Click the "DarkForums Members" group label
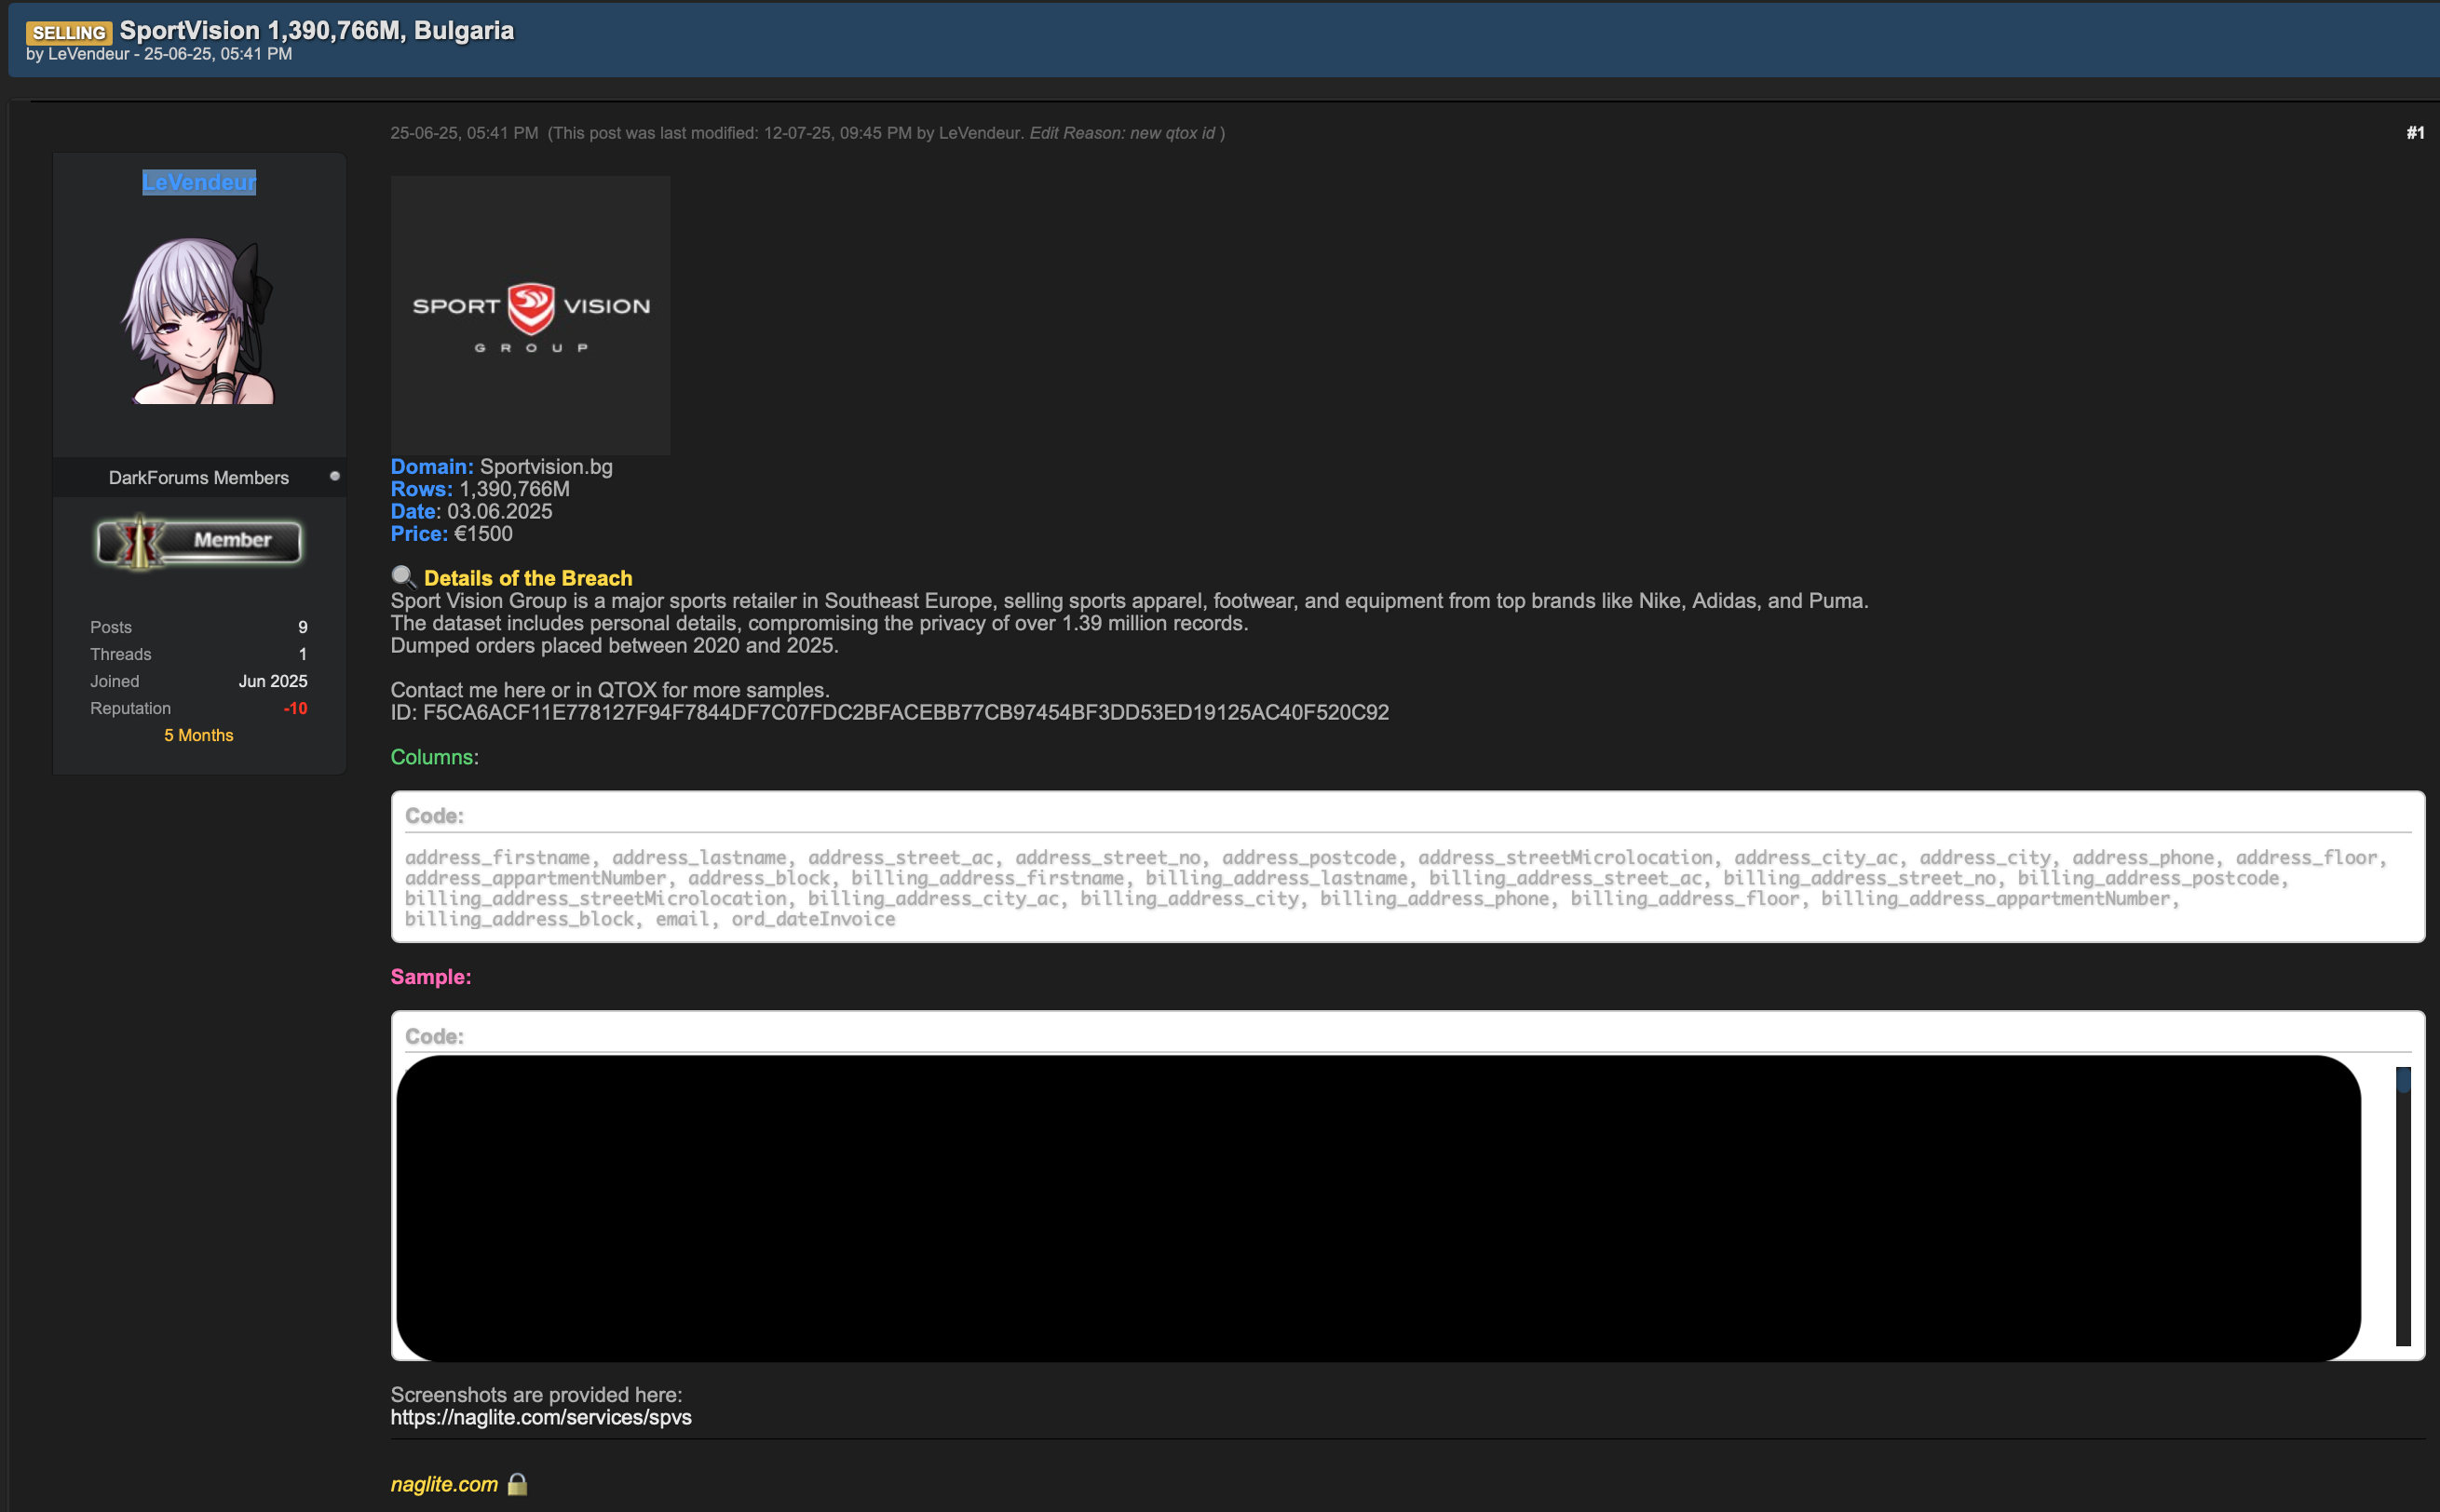 (199, 478)
